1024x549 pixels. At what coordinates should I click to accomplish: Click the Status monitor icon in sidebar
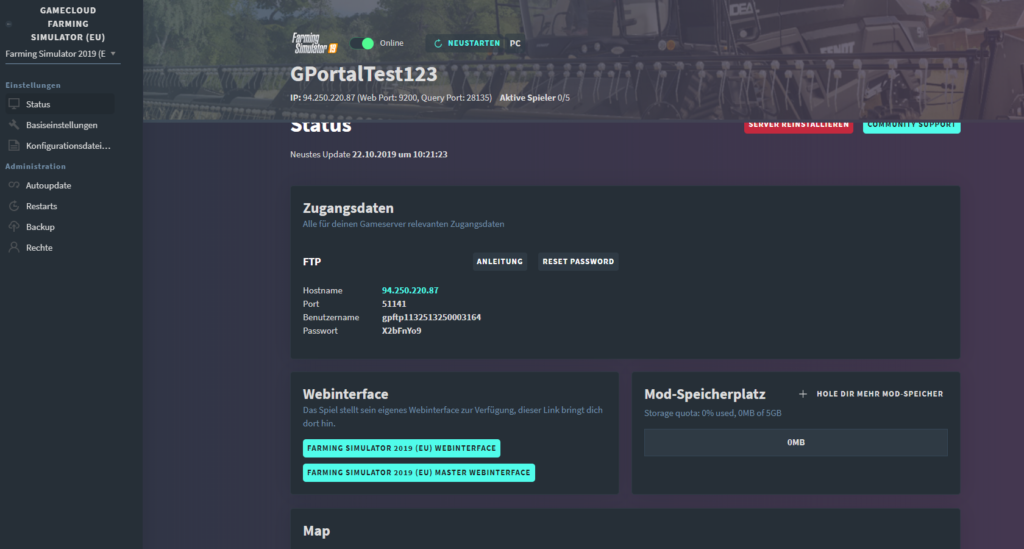[x=14, y=104]
